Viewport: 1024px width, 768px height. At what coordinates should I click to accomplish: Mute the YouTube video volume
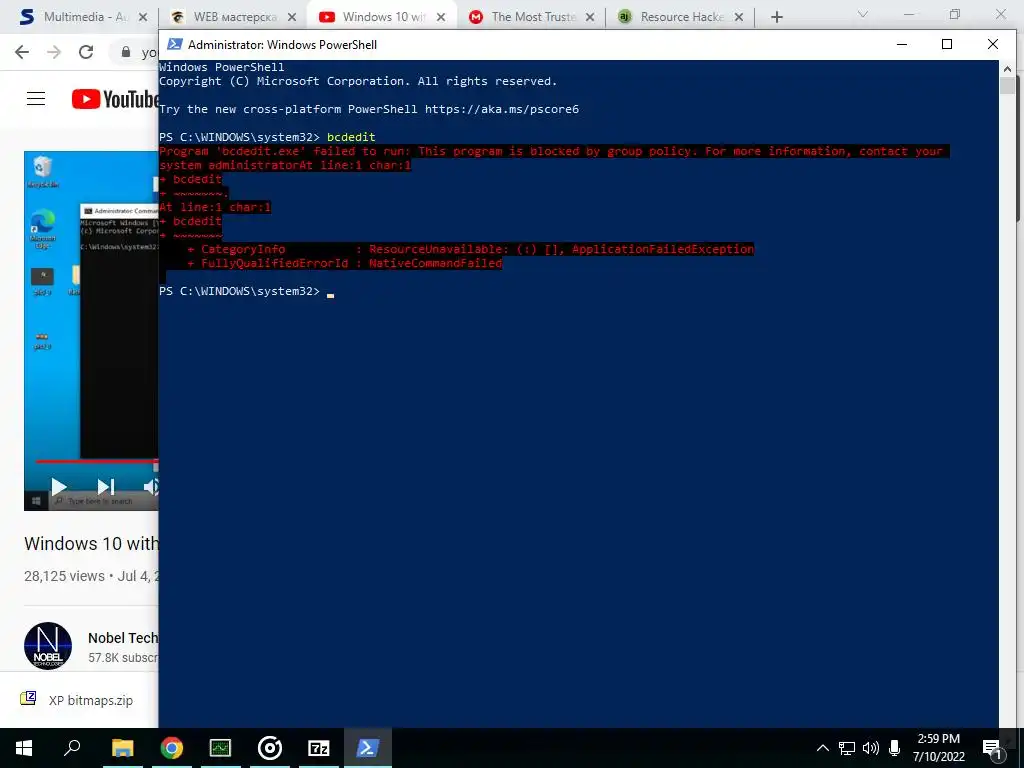[151, 487]
